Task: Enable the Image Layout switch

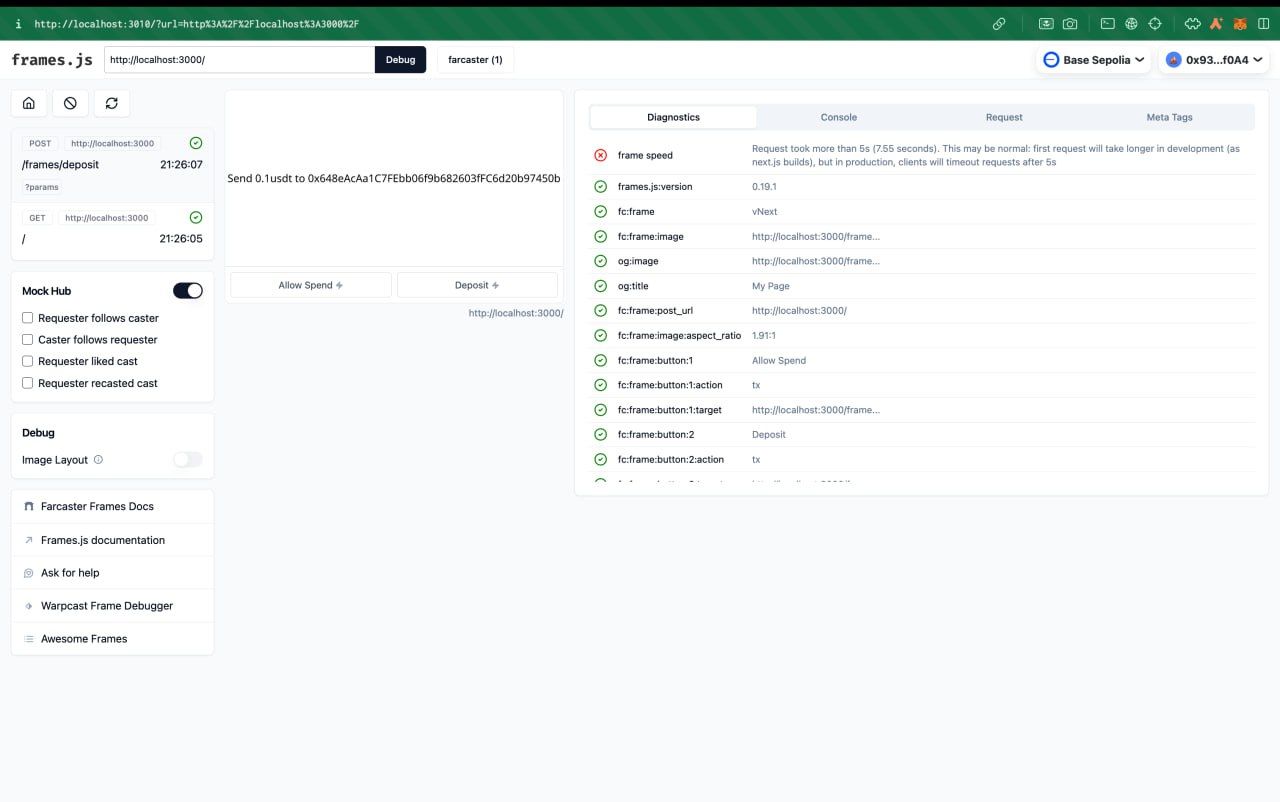Action: point(188,460)
